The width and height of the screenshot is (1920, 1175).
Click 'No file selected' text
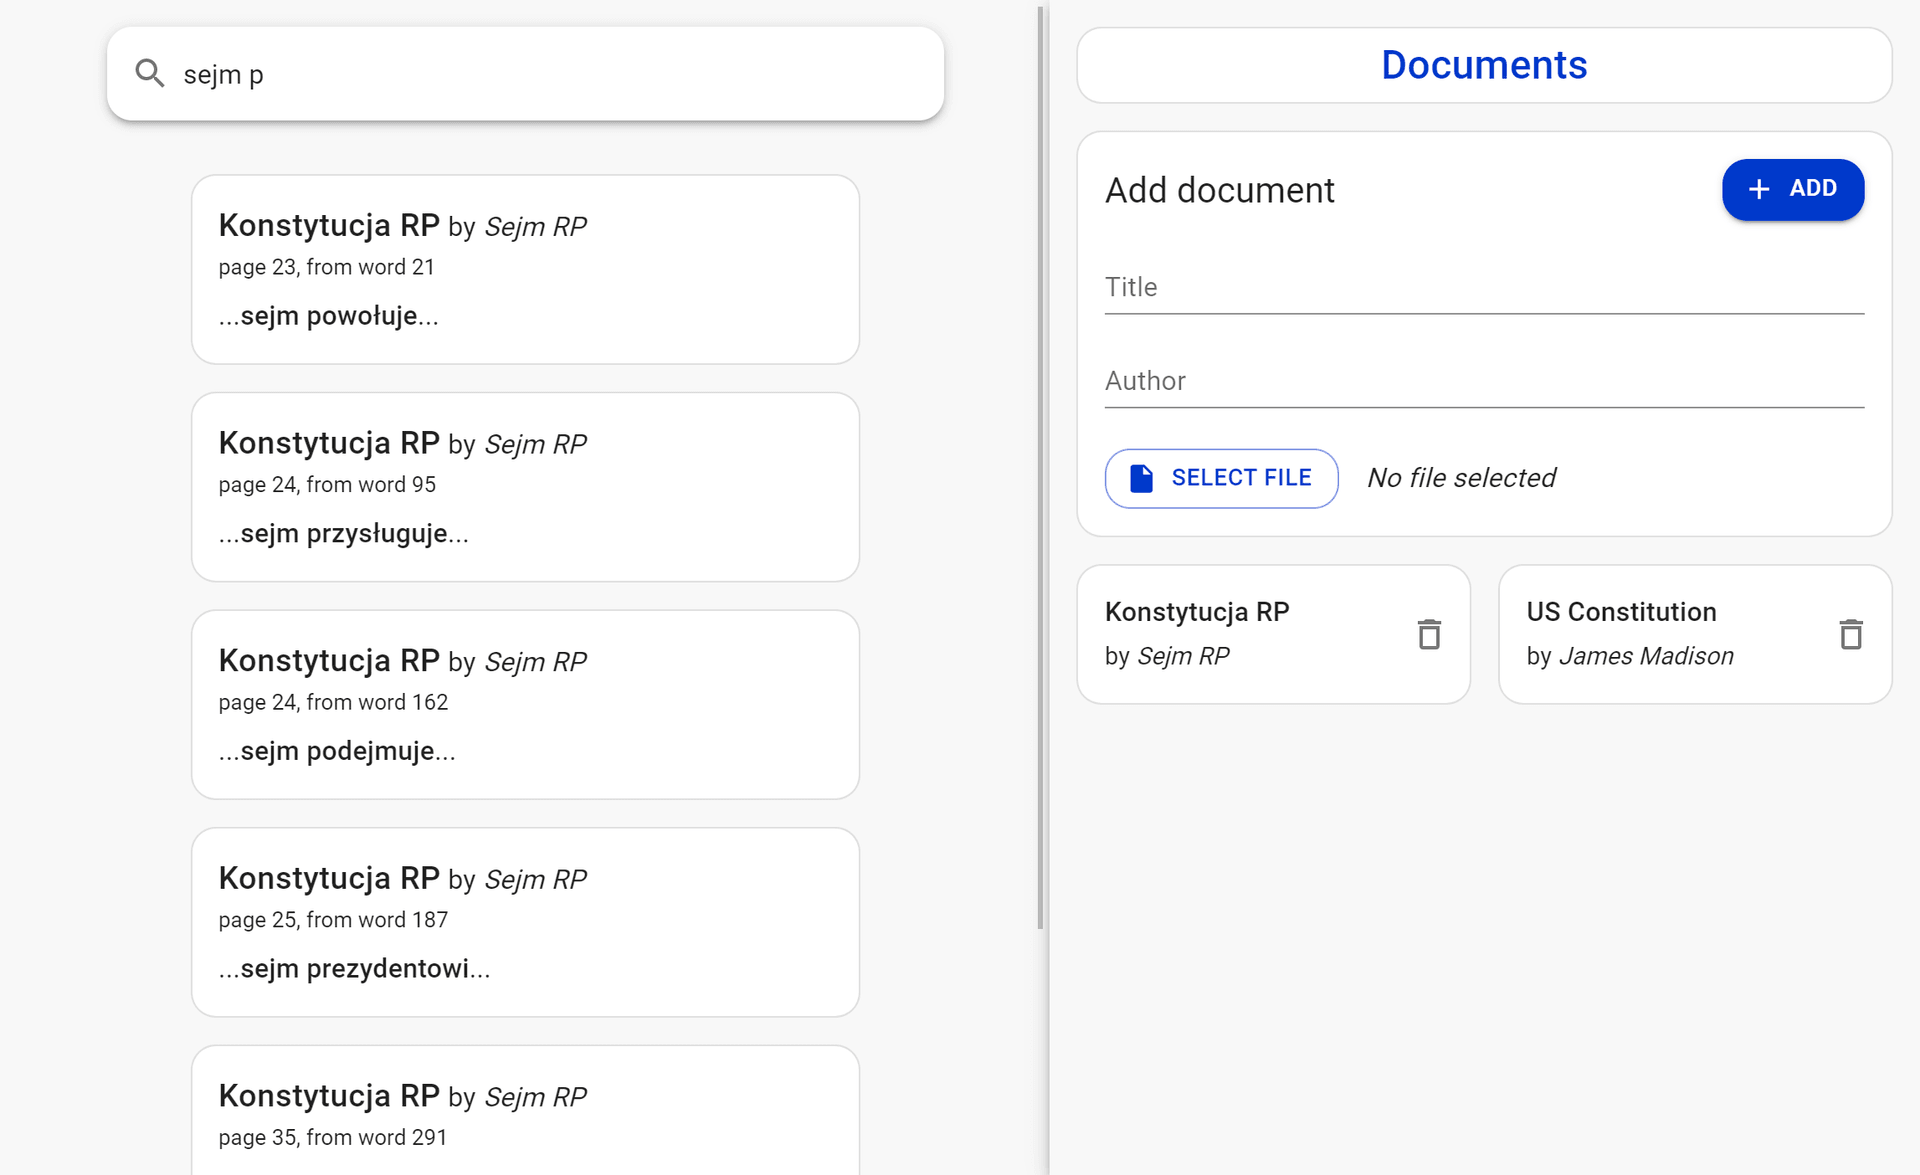point(1461,478)
